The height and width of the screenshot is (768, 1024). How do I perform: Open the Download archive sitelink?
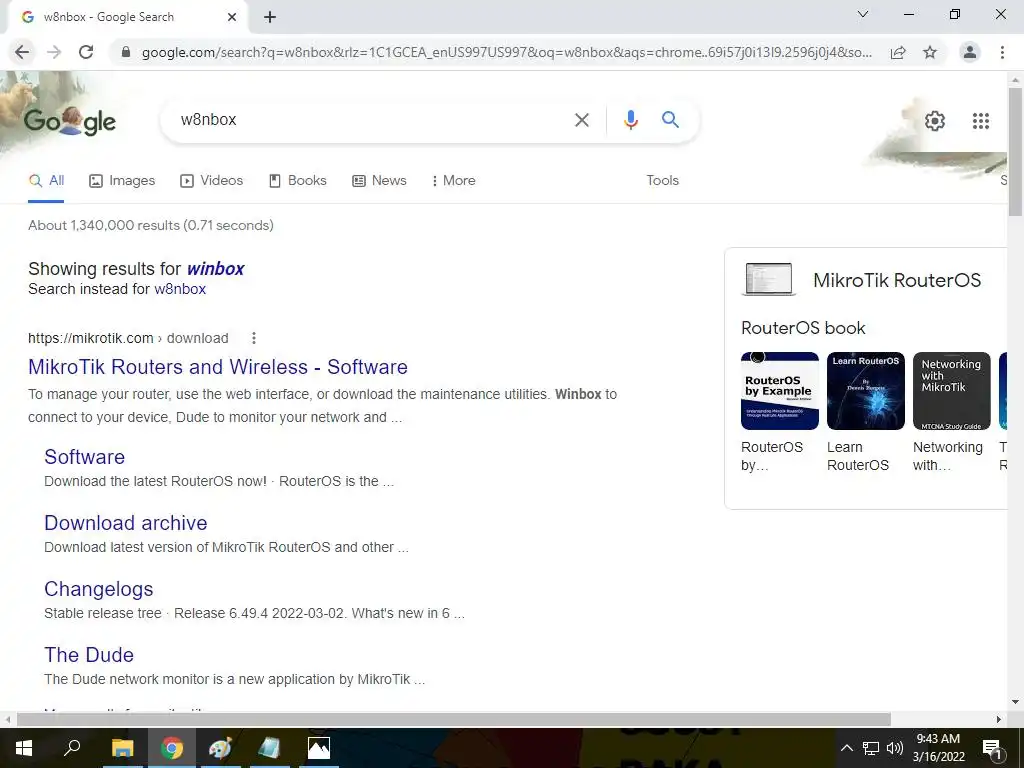coord(125,523)
